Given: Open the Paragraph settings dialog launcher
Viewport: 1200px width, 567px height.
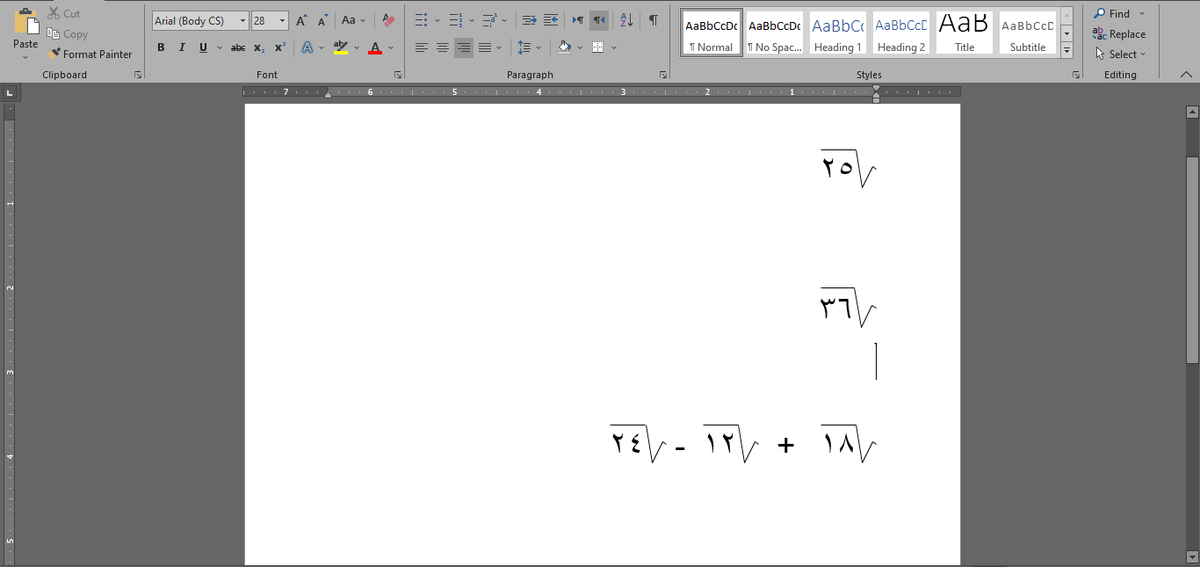Looking at the screenshot, I should tap(663, 75).
